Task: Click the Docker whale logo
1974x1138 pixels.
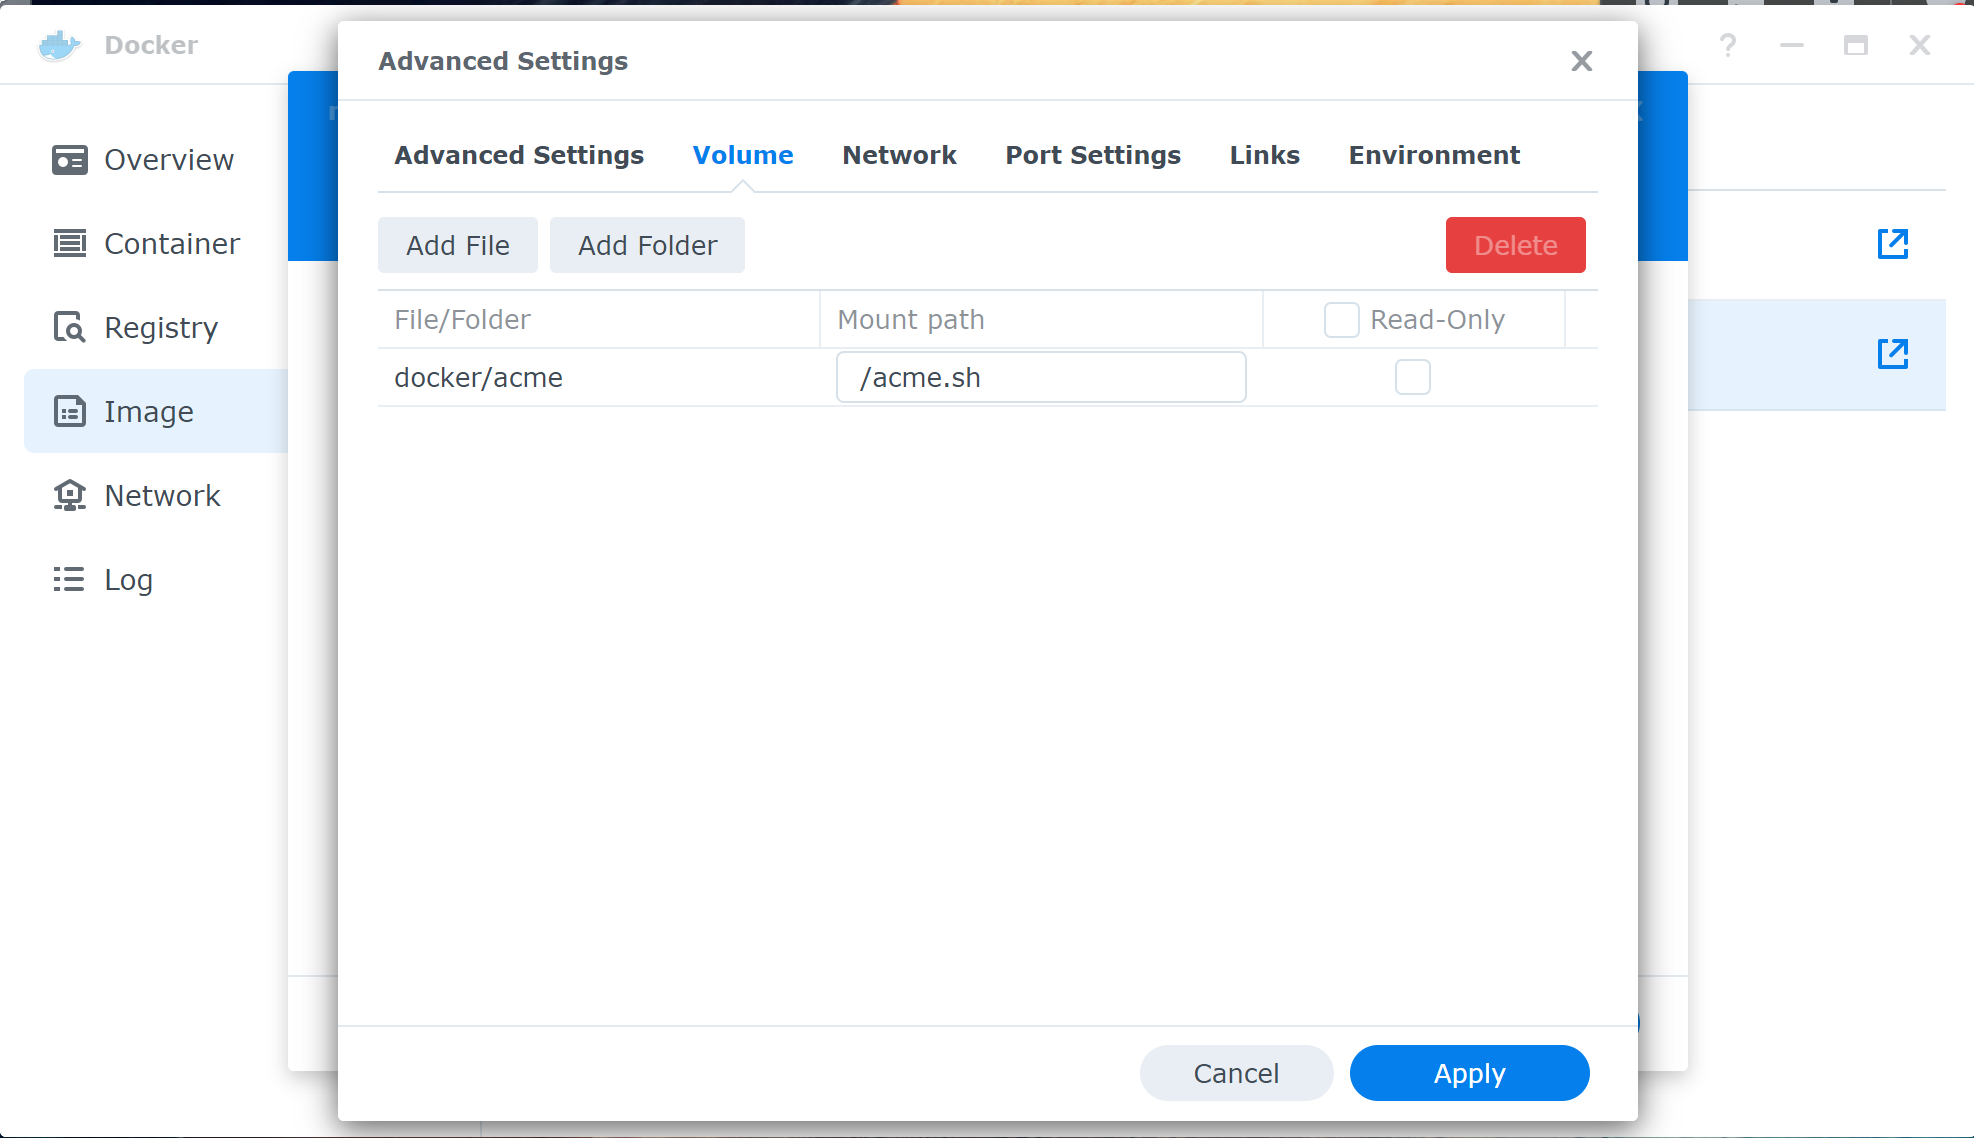Action: [x=59, y=45]
